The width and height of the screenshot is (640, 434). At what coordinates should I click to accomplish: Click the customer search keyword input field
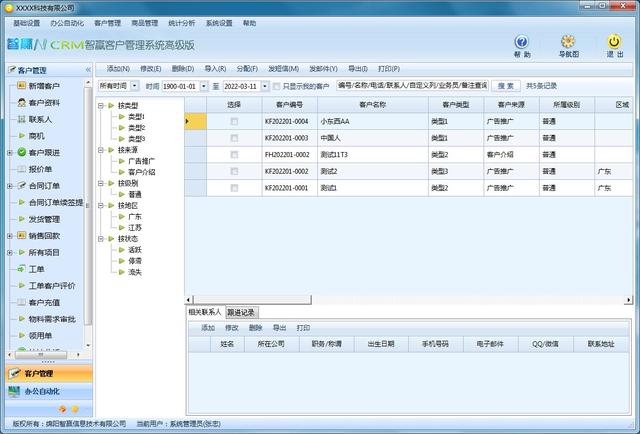[412, 87]
